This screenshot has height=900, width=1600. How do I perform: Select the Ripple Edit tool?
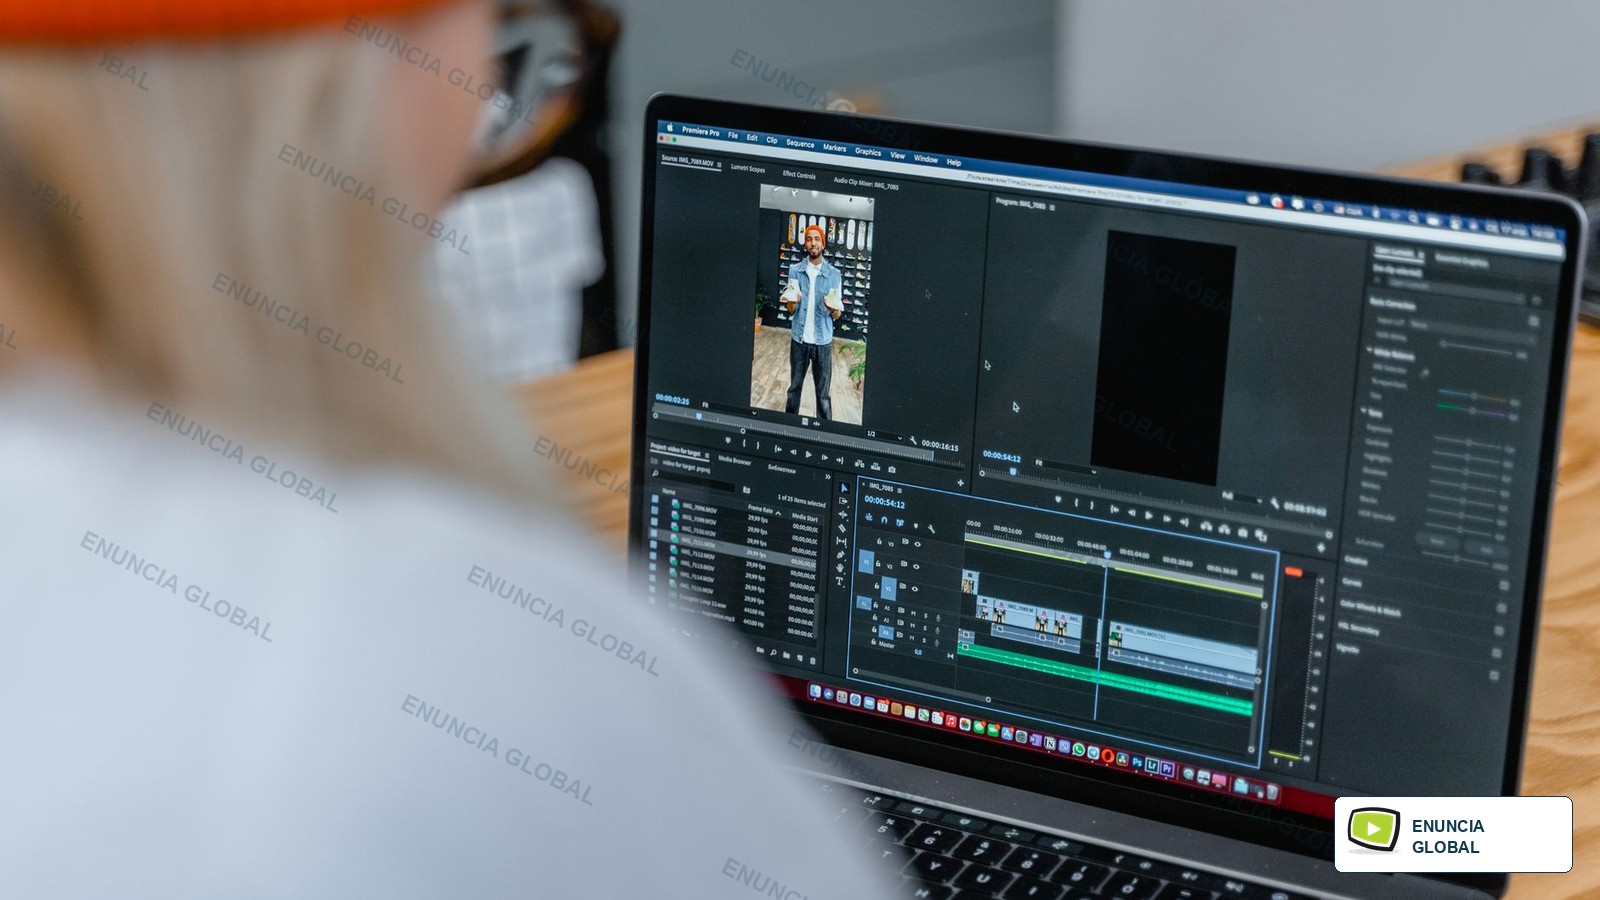[843, 514]
